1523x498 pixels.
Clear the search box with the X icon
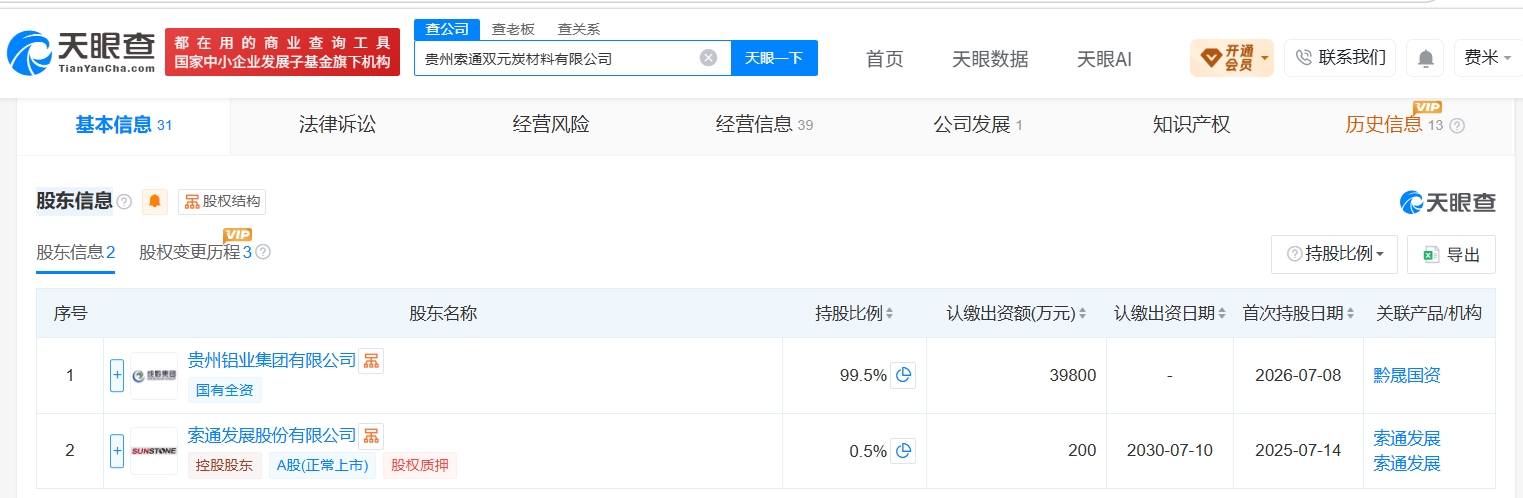[x=708, y=58]
